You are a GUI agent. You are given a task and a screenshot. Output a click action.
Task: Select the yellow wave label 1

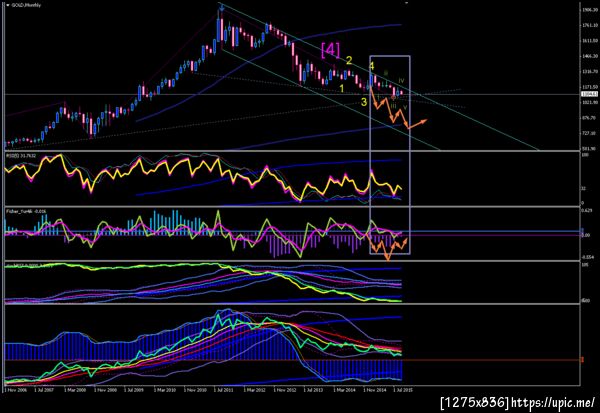[x=342, y=88]
